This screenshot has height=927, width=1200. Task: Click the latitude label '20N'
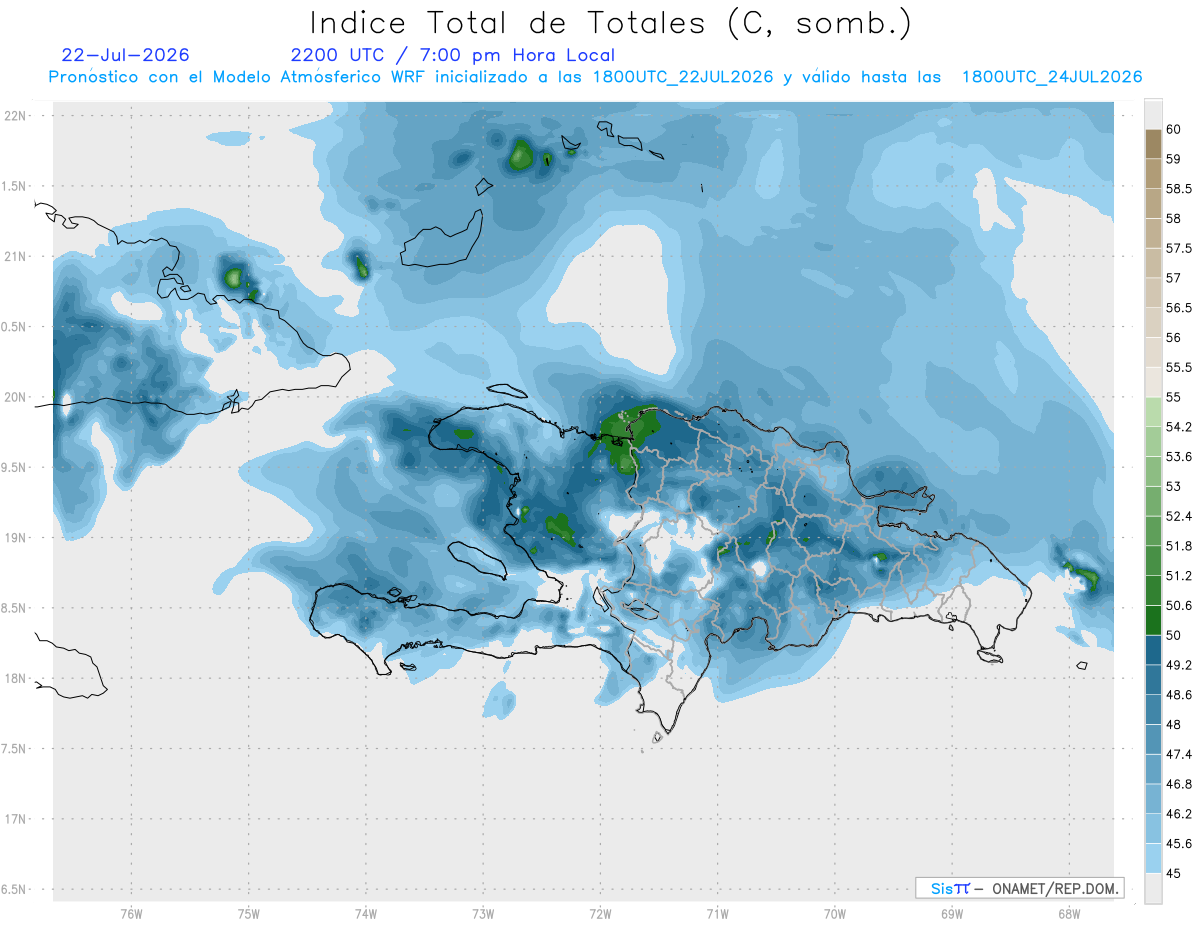point(17,397)
